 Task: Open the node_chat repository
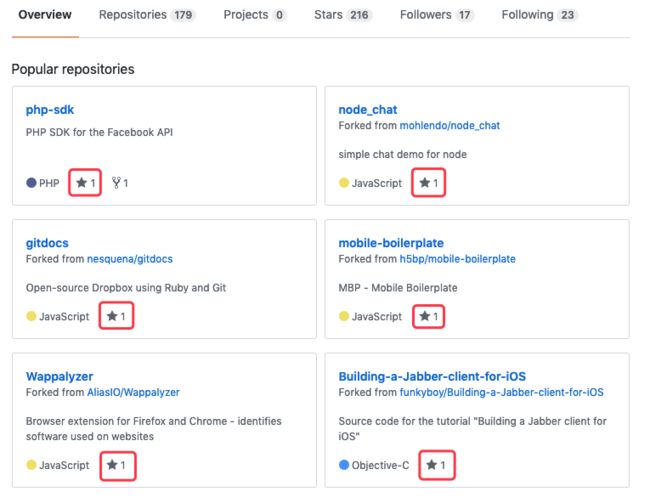(368, 110)
